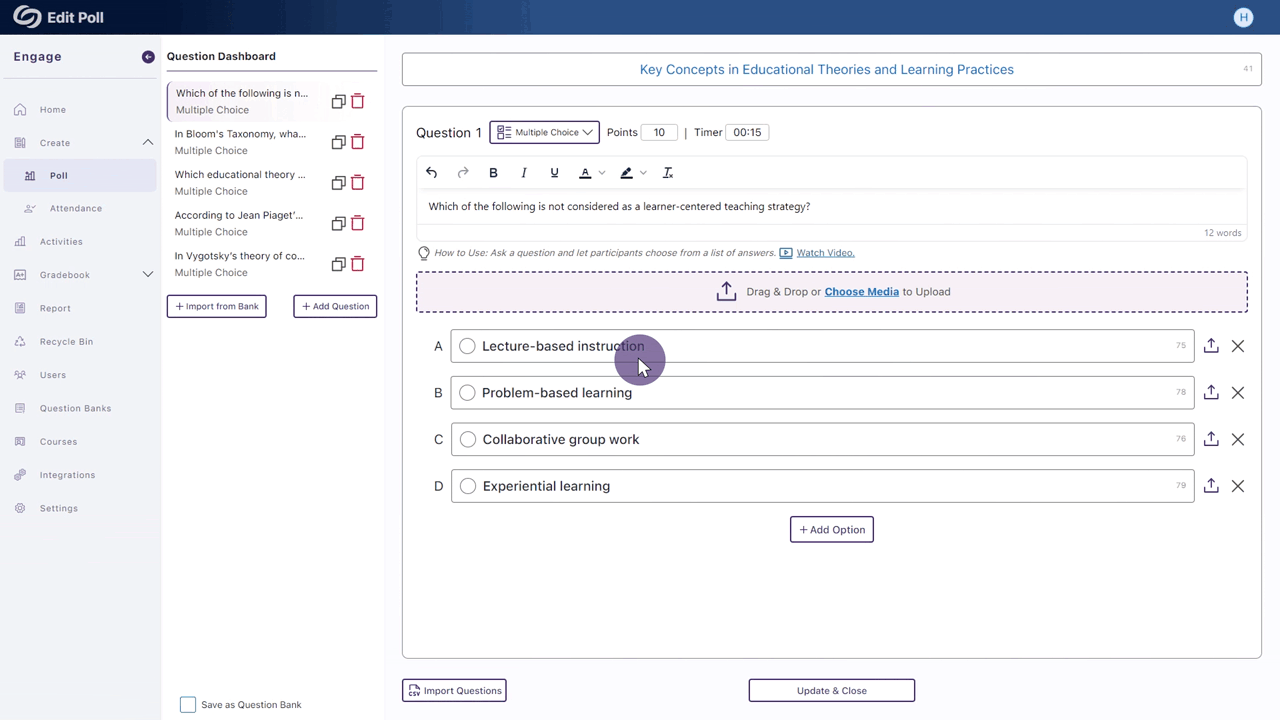The width and height of the screenshot is (1280, 720).
Task: Click the undo arrow in the editor toolbar
Action: (431, 173)
